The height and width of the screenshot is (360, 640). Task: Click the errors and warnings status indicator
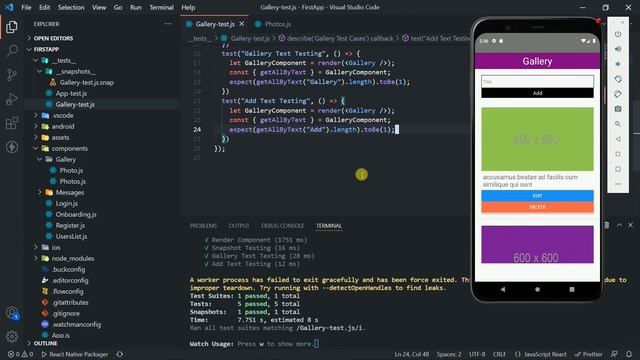point(20,354)
